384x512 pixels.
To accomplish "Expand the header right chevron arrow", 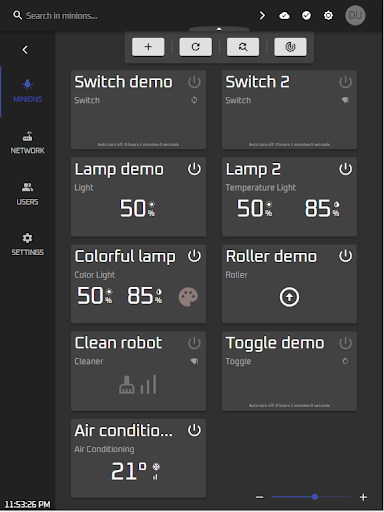I will coord(262,15).
